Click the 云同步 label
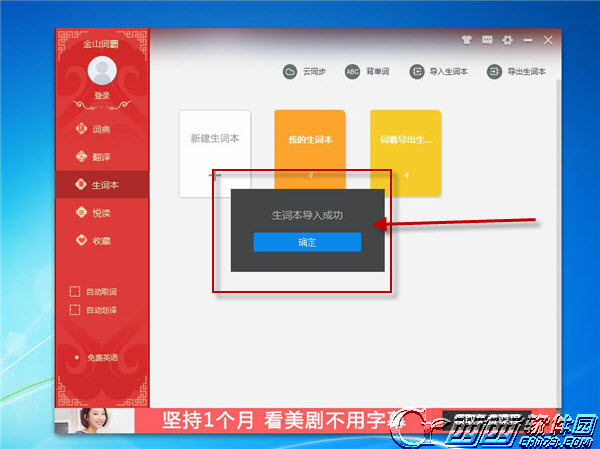This screenshot has width=600, height=449. (x=314, y=72)
